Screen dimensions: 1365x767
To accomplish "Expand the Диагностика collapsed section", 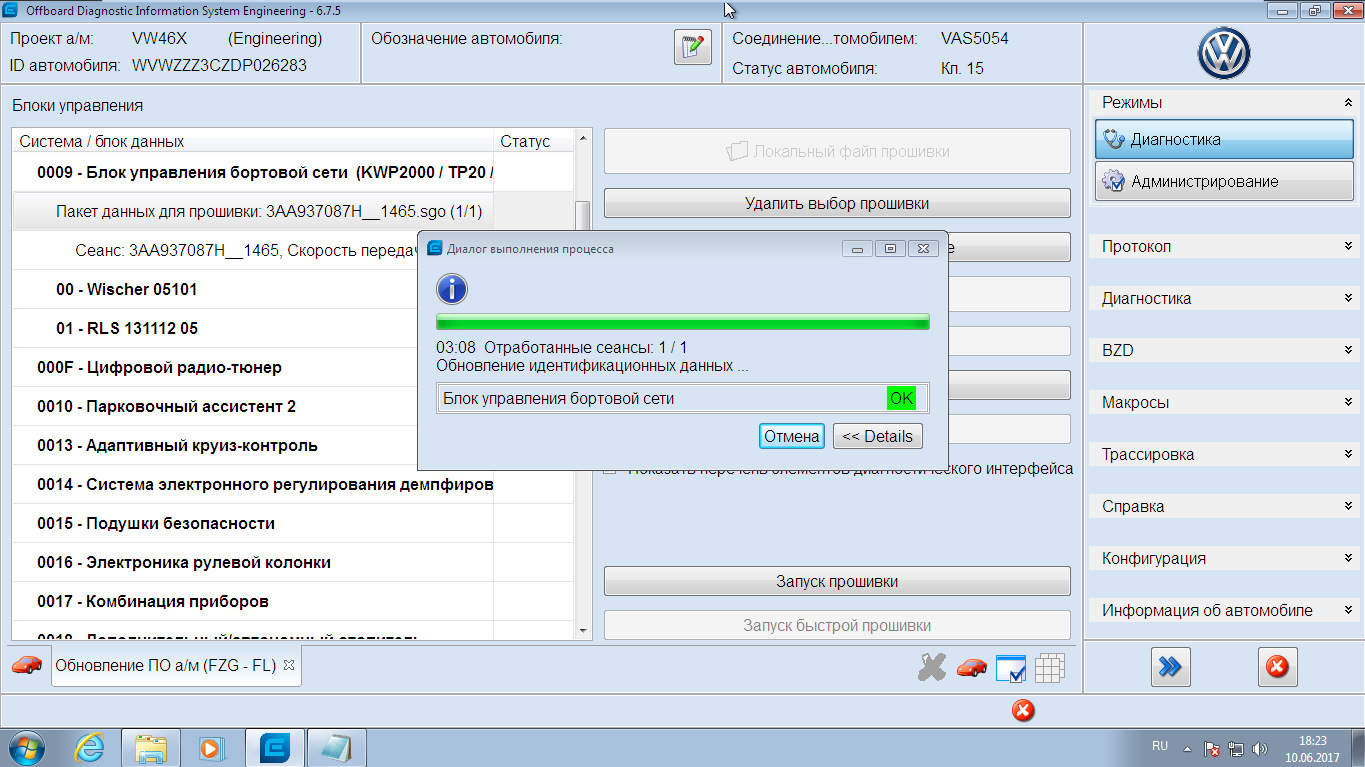I will 1348,298.
